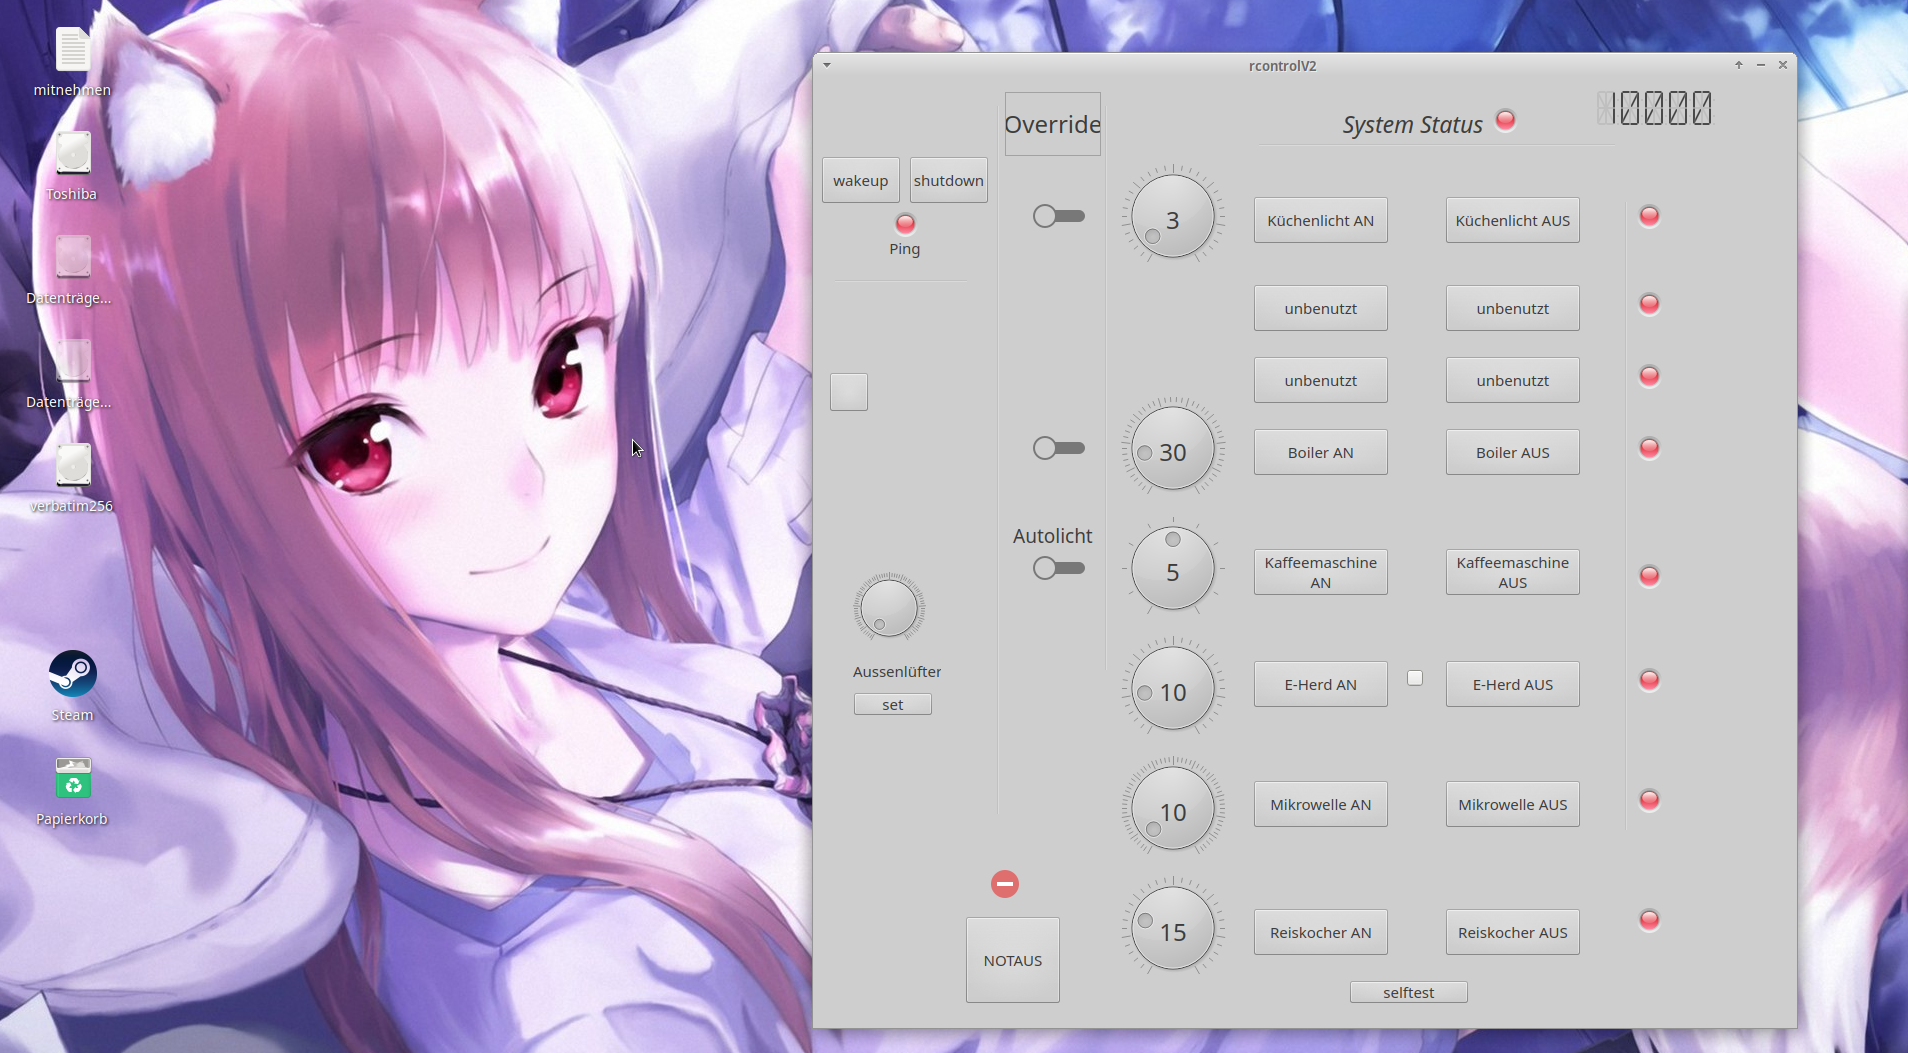Viewport: 1908px width, 1053px height.
Task: Click the set button under Aussenlüfter
Action: click(893, 704)
